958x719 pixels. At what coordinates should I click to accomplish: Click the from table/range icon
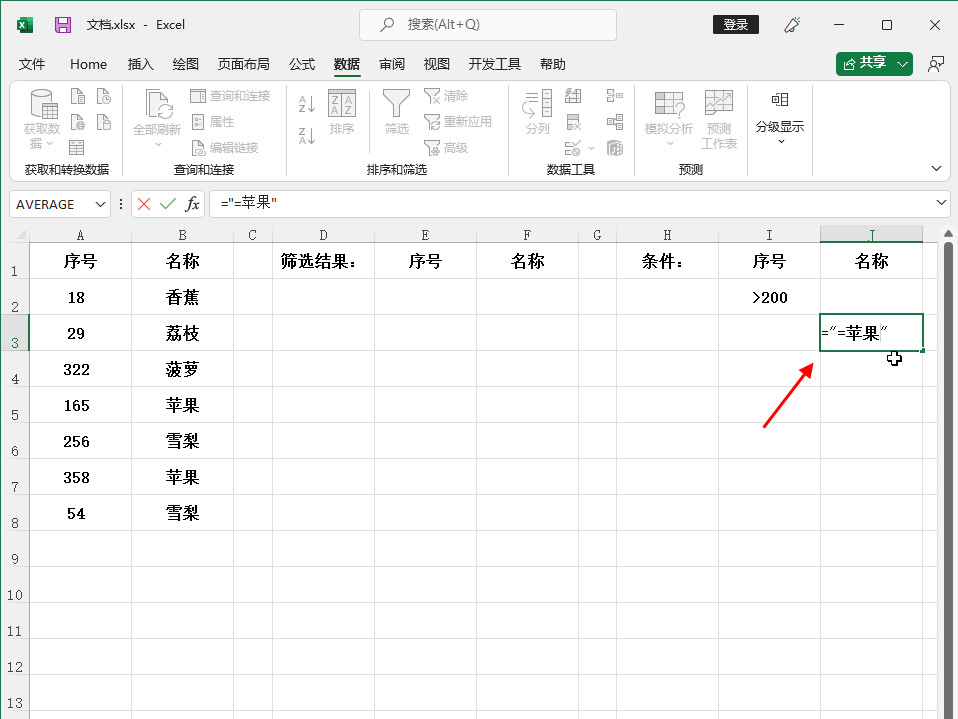tap(76, 147)
